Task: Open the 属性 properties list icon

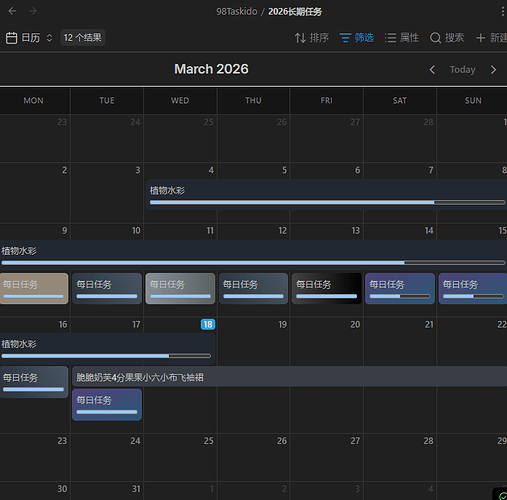Action: coord(390,38)
